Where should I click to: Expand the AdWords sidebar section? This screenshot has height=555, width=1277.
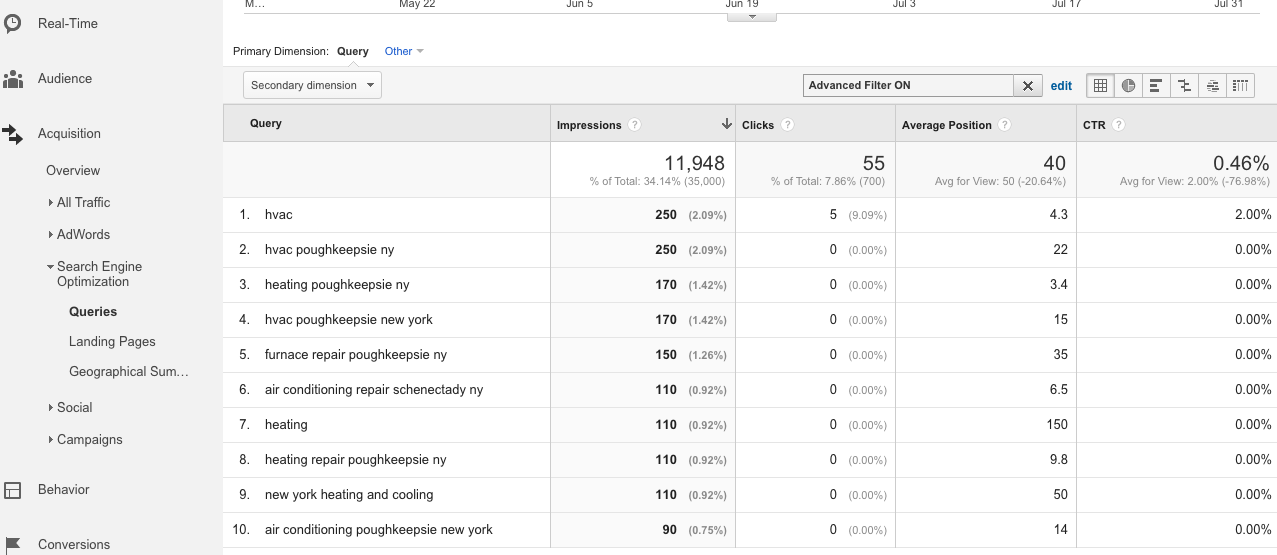pos(83,234)
